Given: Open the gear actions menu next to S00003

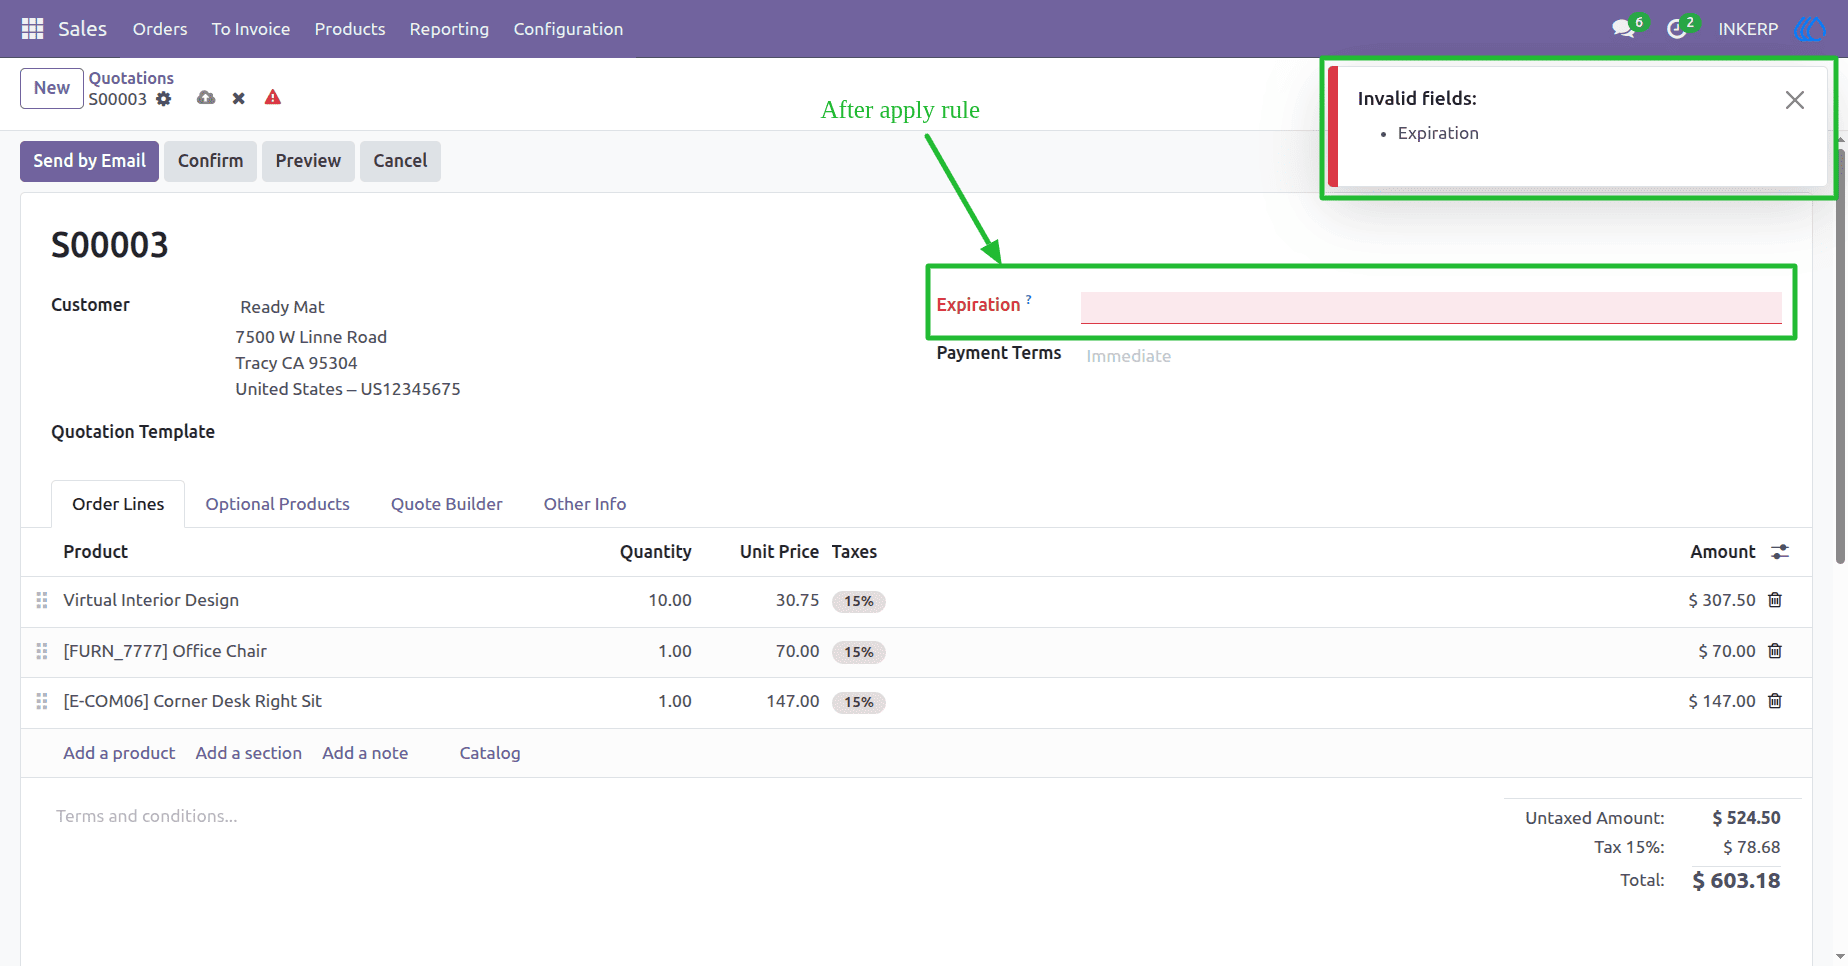Looking at the screenshot, I should point(164,99).
